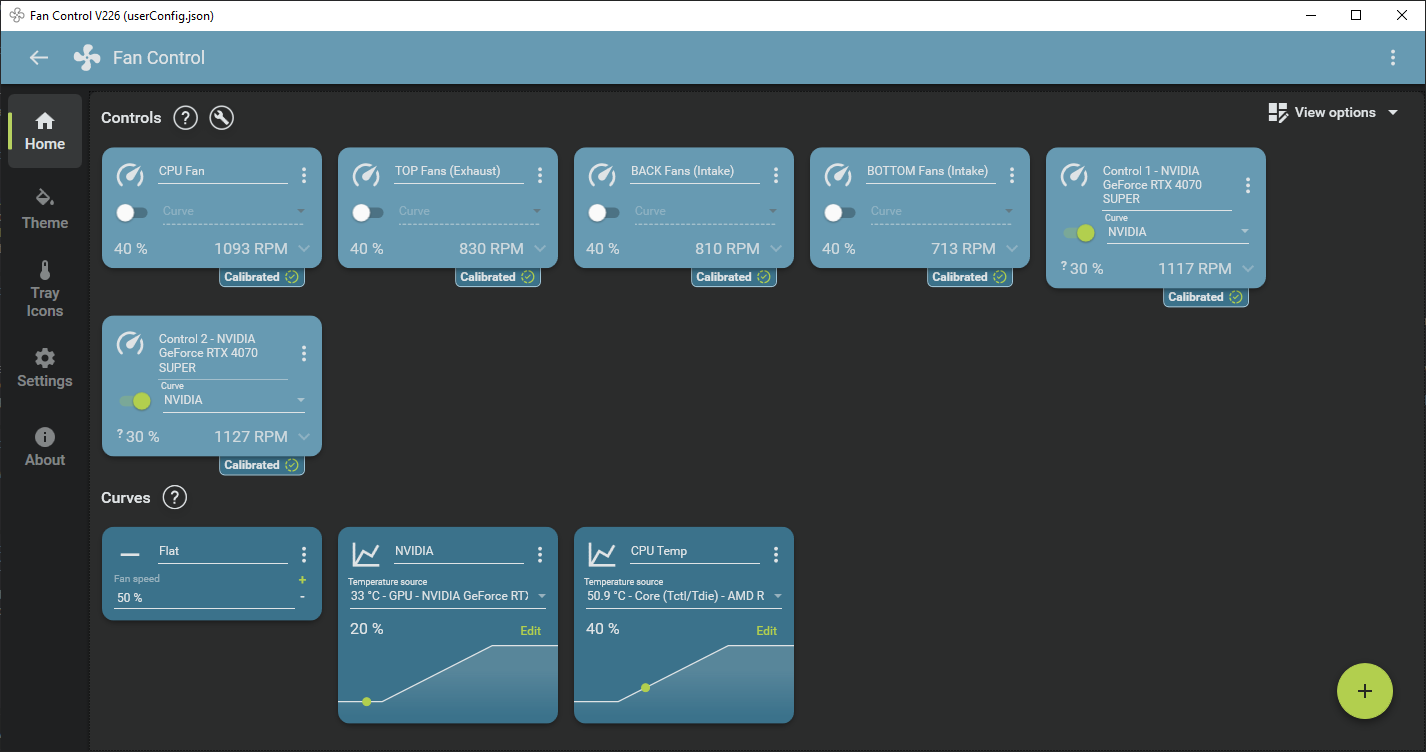Click the Control 2 NVIDIA gauge icon

130,343
